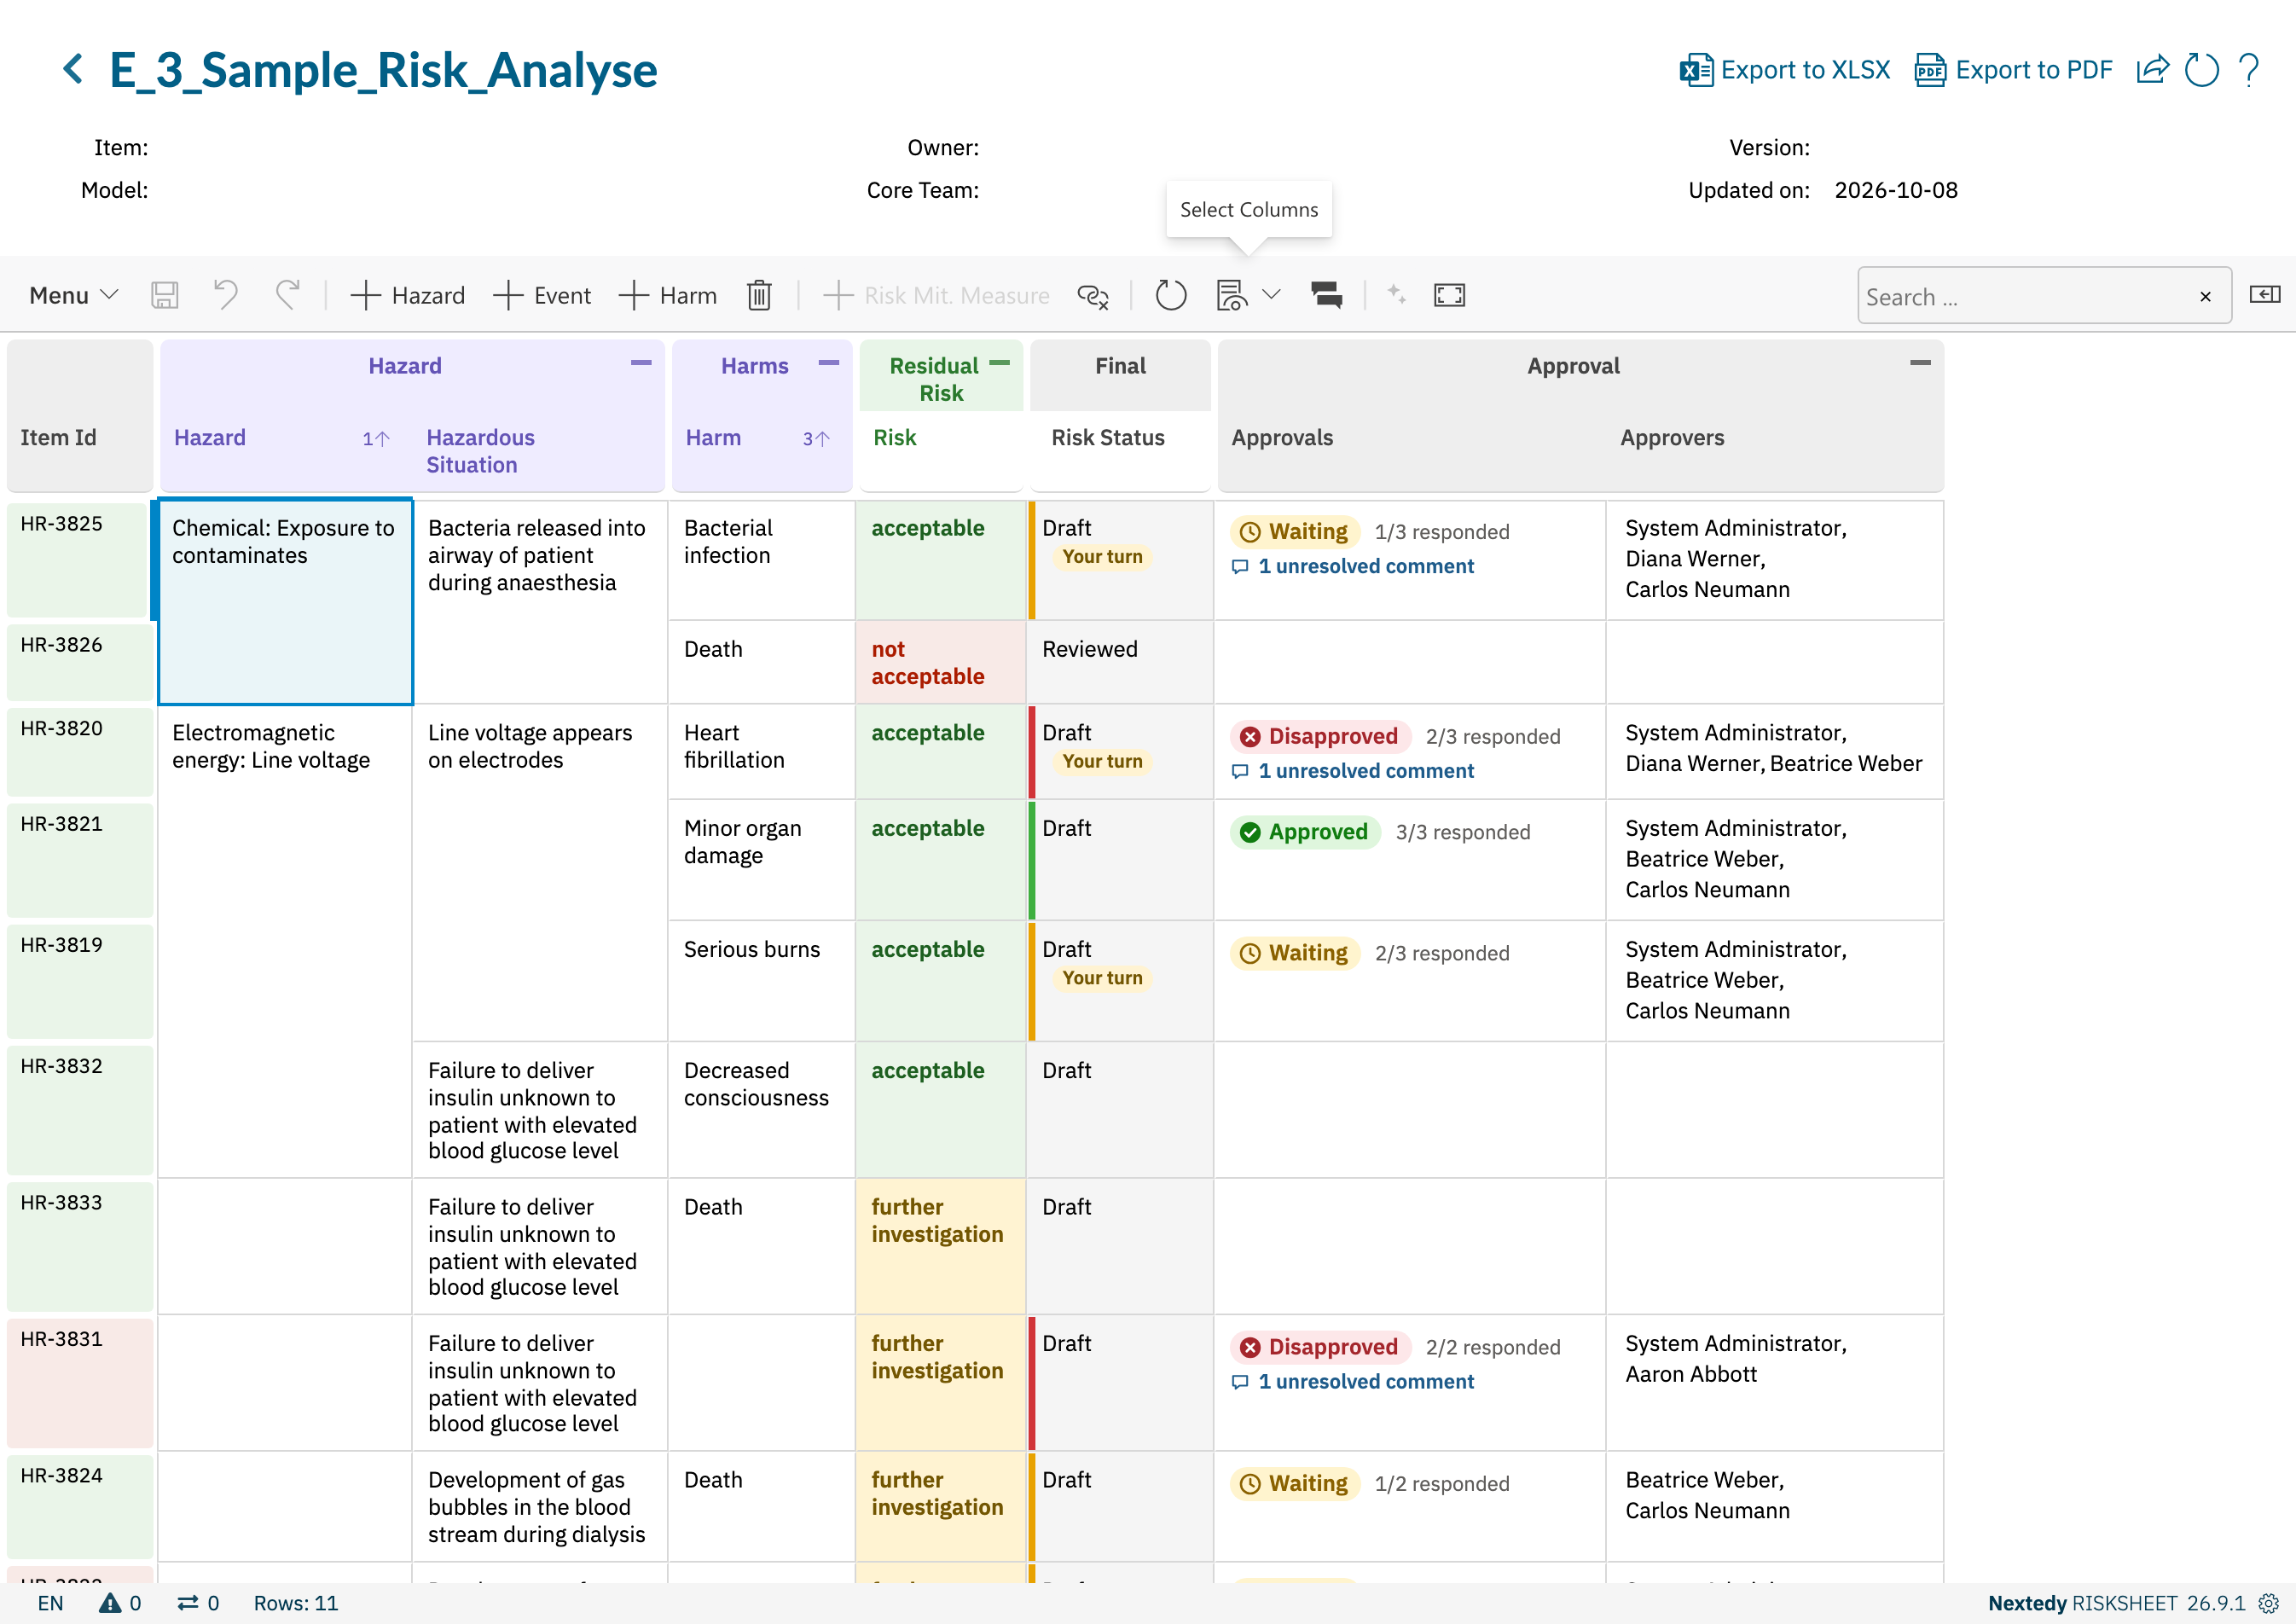
Task: Click the Waiting badge for HR-3824
Action: (1295, 1484)
